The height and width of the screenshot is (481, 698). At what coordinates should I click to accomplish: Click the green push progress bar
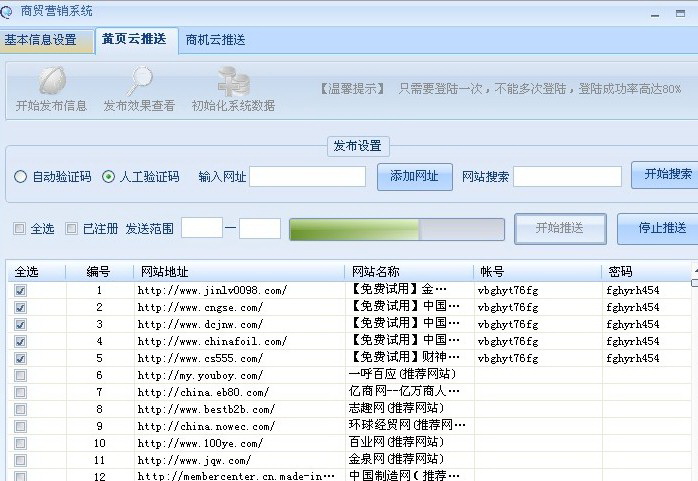coord(397,229)
